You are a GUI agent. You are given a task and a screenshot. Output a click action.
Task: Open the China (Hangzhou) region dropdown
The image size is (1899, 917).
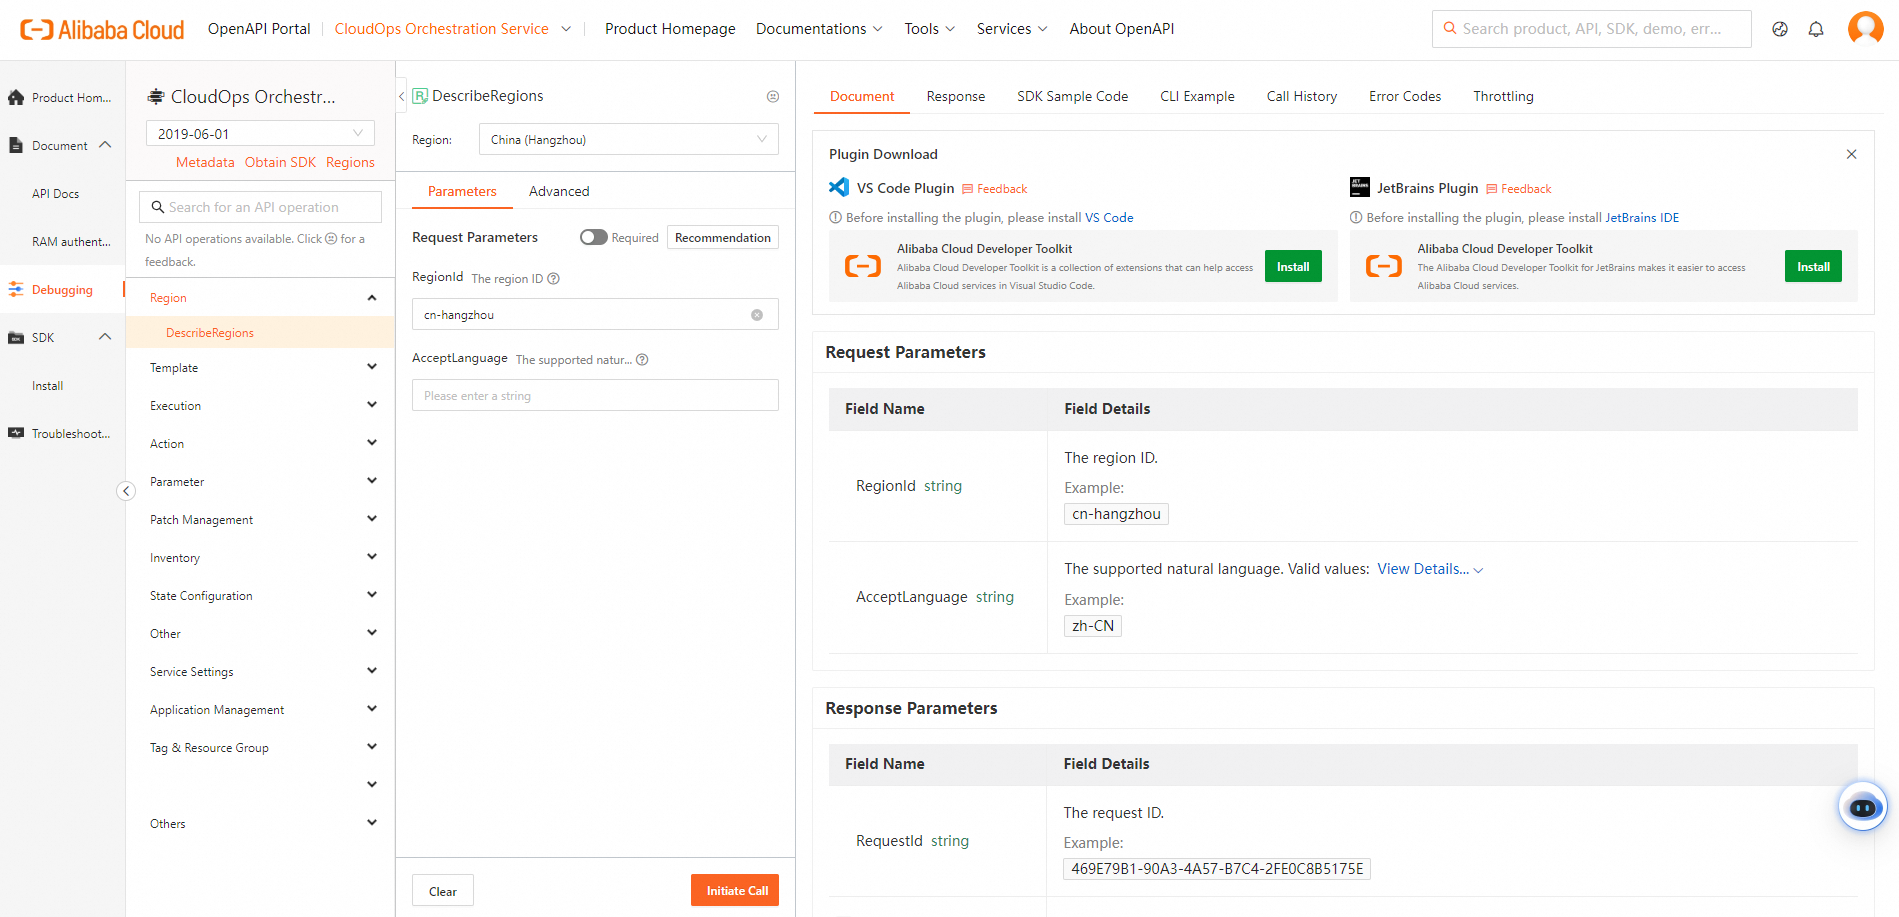coord(628,138)
